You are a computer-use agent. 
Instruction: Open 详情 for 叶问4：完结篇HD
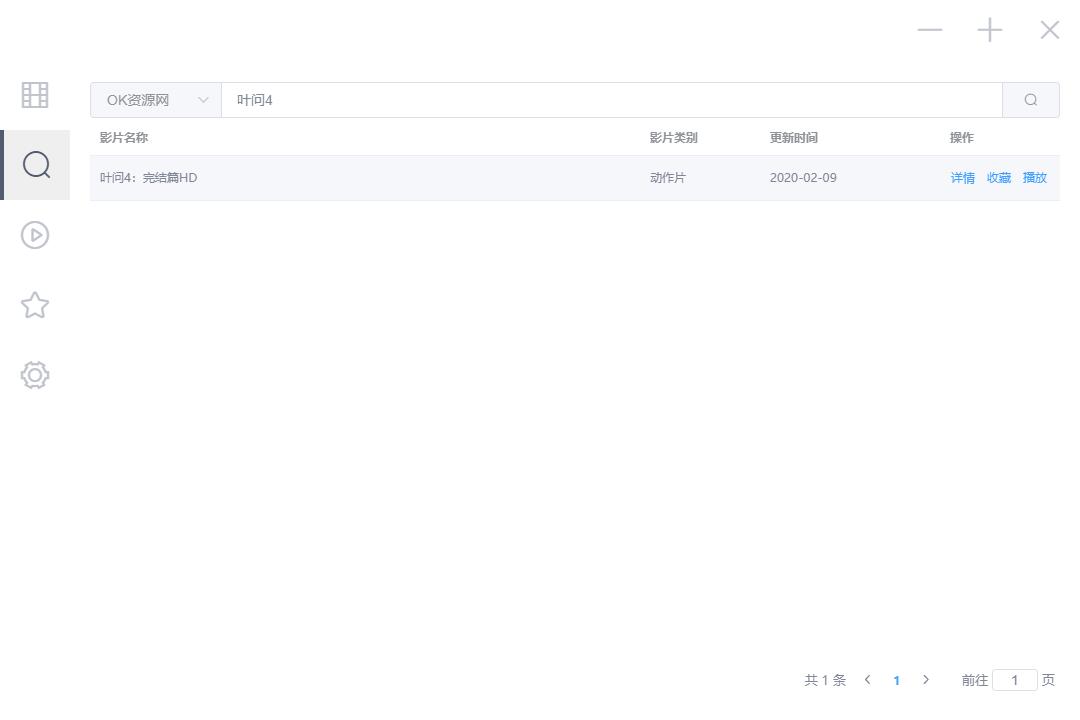[961, 177]
